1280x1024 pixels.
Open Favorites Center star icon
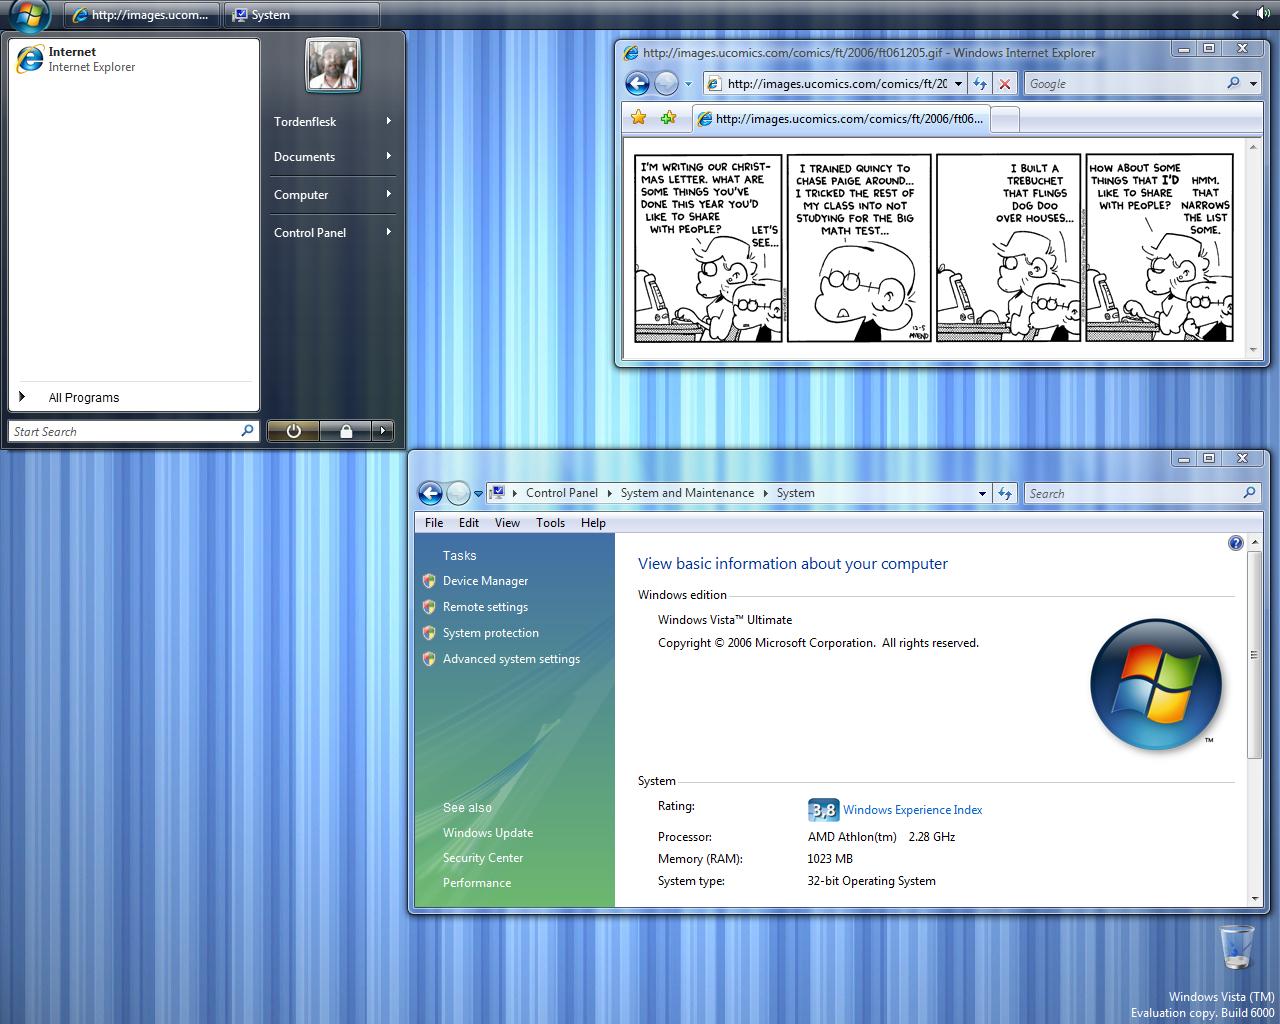click(639, 118)
